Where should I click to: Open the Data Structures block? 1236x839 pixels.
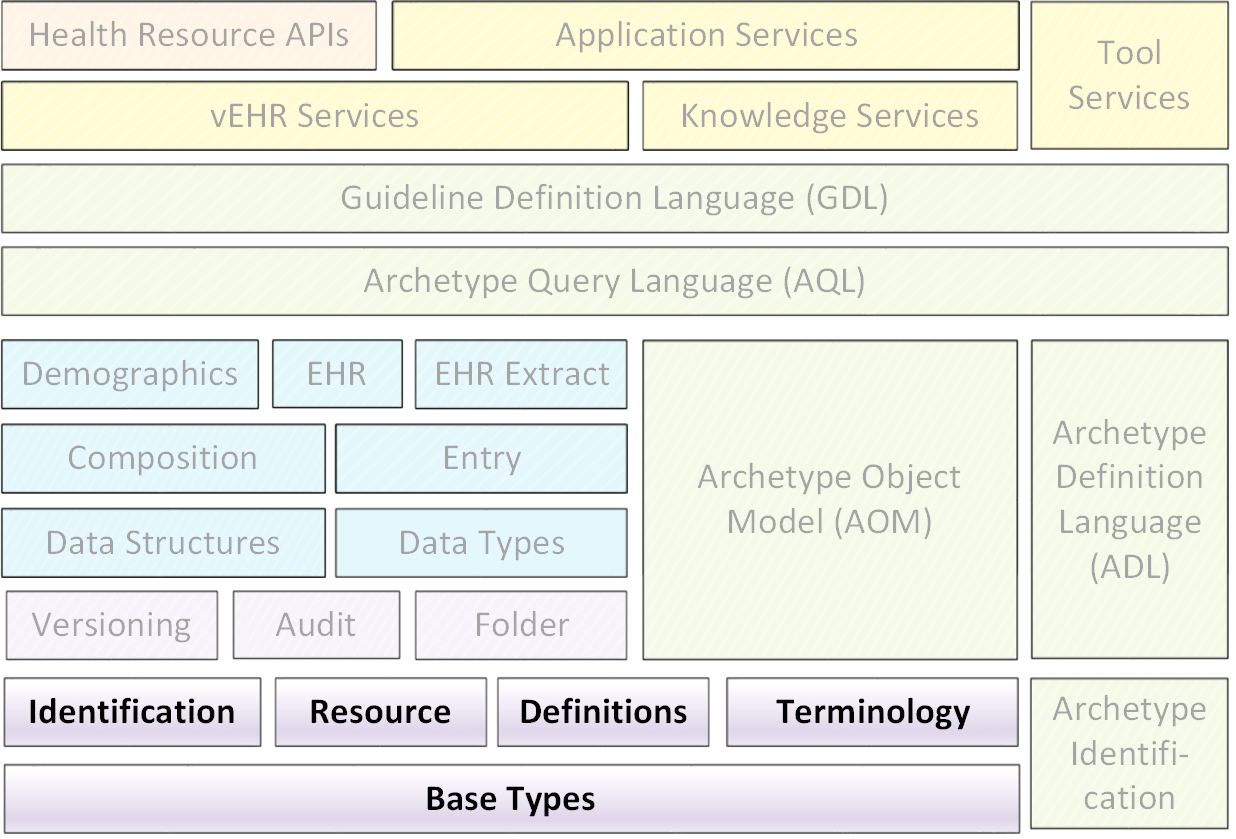point(163,543)
